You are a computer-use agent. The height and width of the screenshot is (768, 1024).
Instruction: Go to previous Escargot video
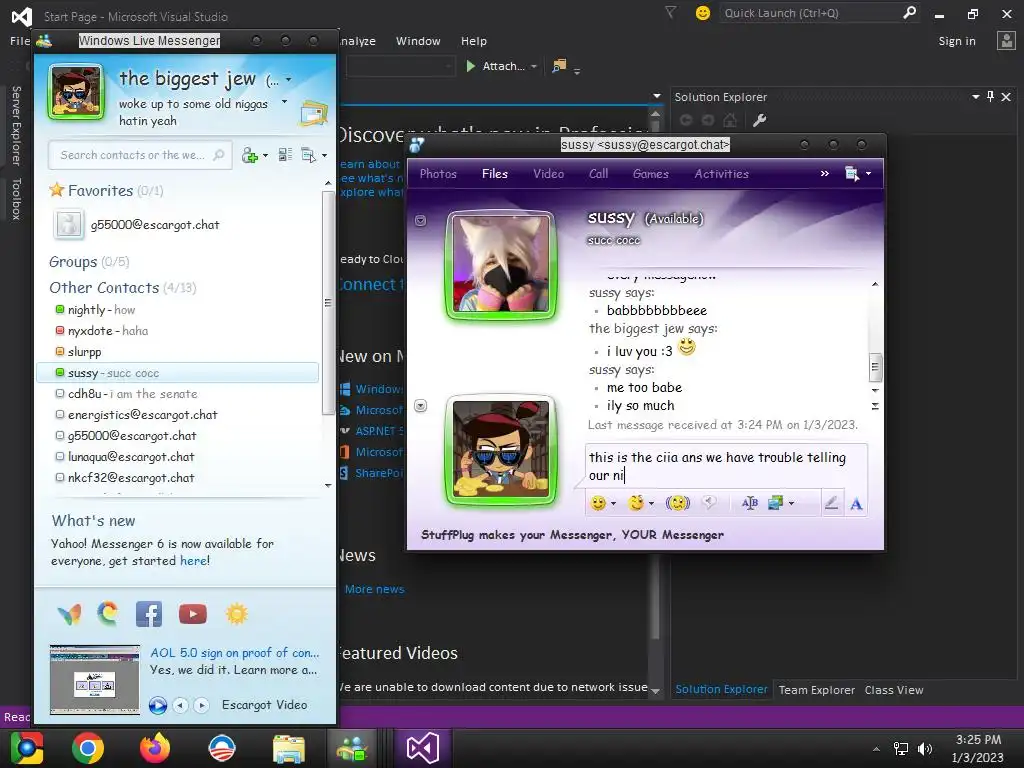pos(181,705)
